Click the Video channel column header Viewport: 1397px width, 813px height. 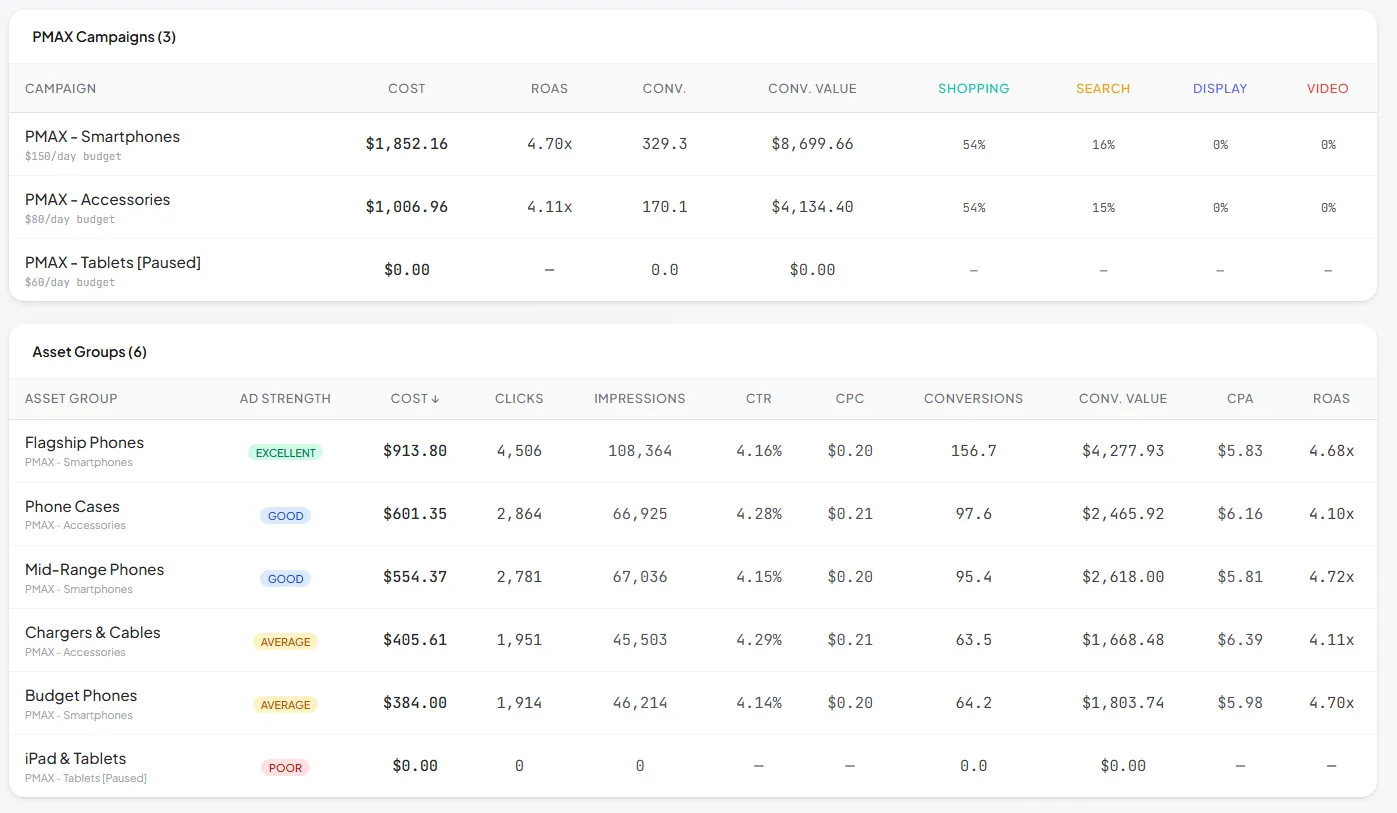point(1328,88)
